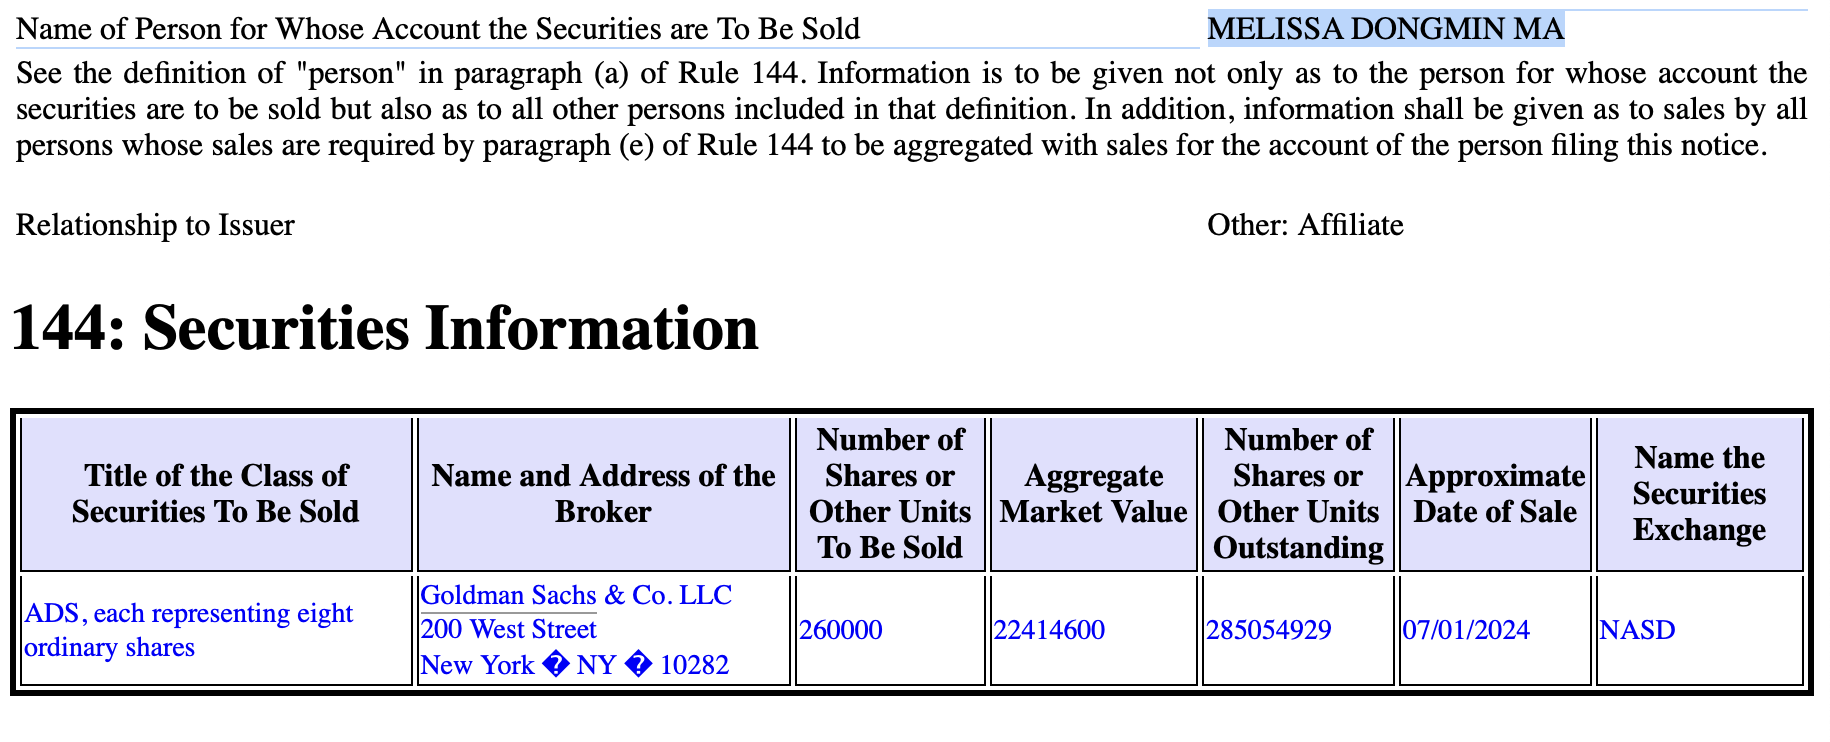Click the NASD exchange value
Screen dimensions: 1830x742
coord(1637,630)
